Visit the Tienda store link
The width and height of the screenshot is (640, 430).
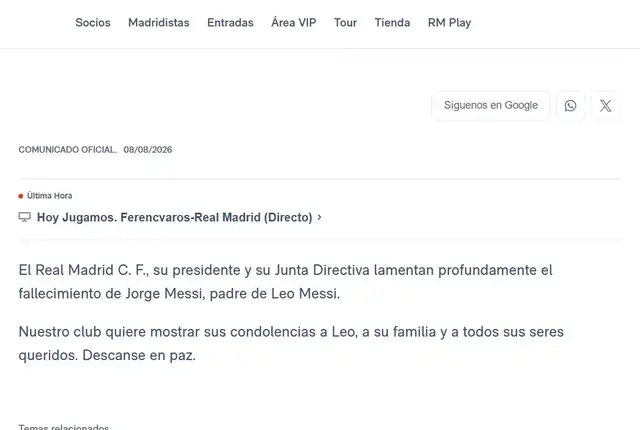click(392, 22)
